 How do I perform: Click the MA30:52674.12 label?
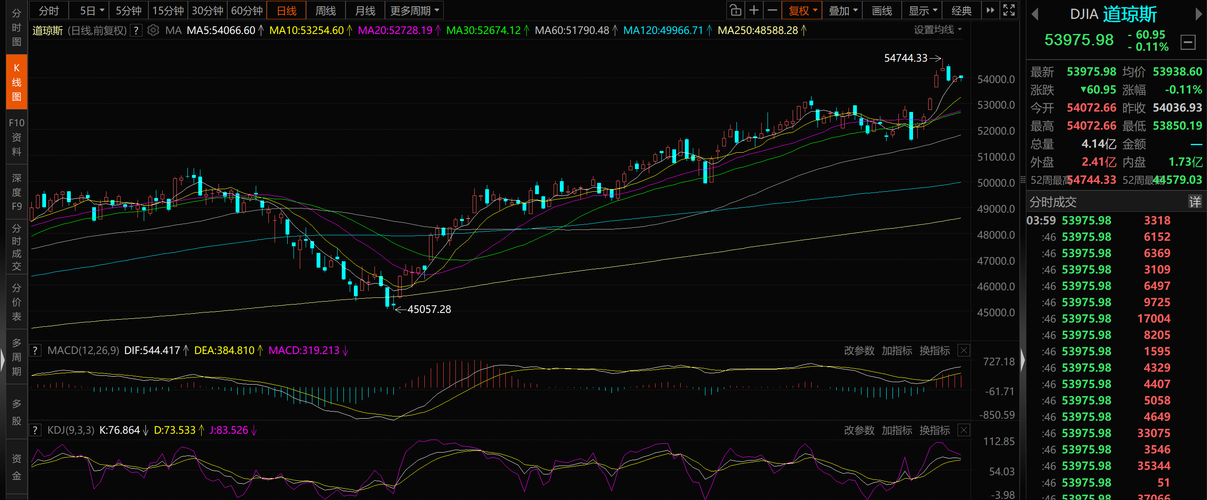[484, 30]
